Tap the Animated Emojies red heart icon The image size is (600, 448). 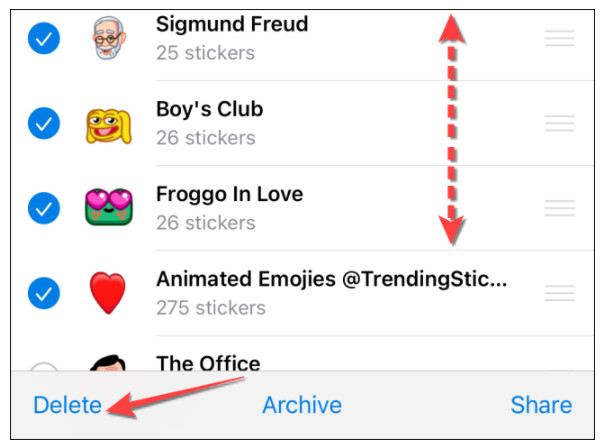pos(107,293)
